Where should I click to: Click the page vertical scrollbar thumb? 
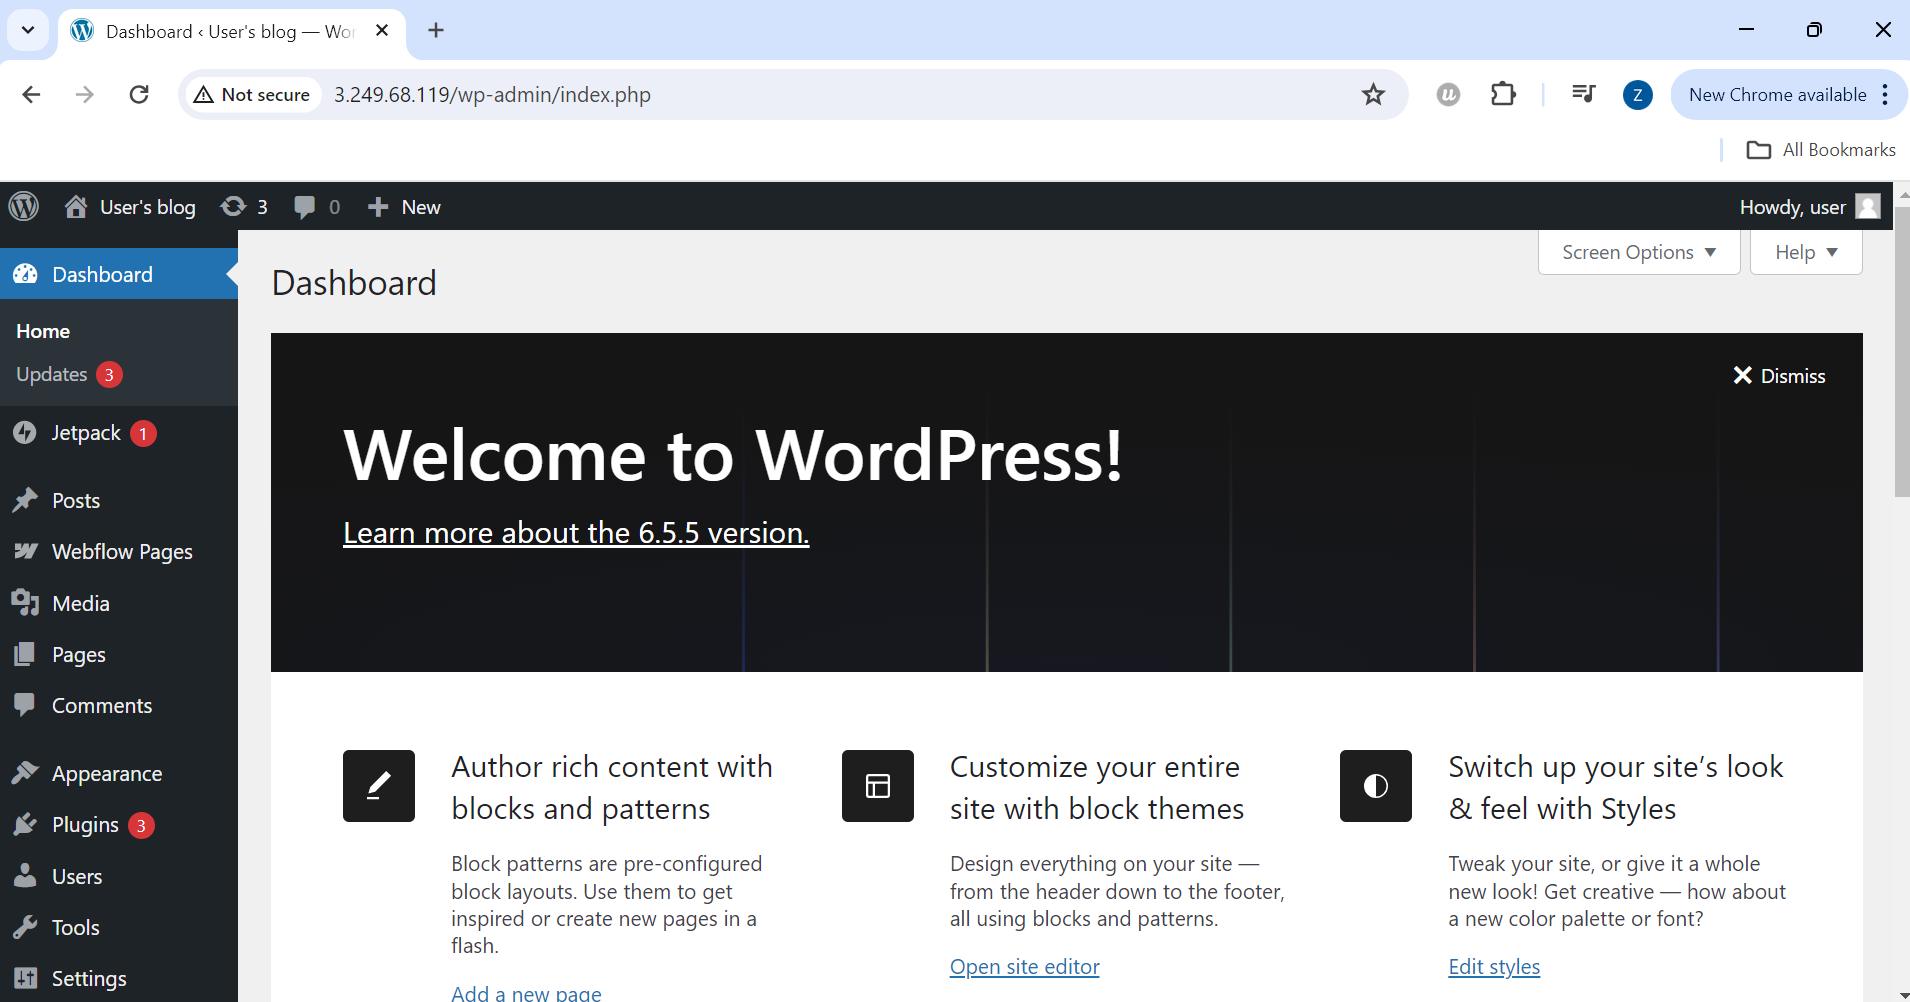1901,352
